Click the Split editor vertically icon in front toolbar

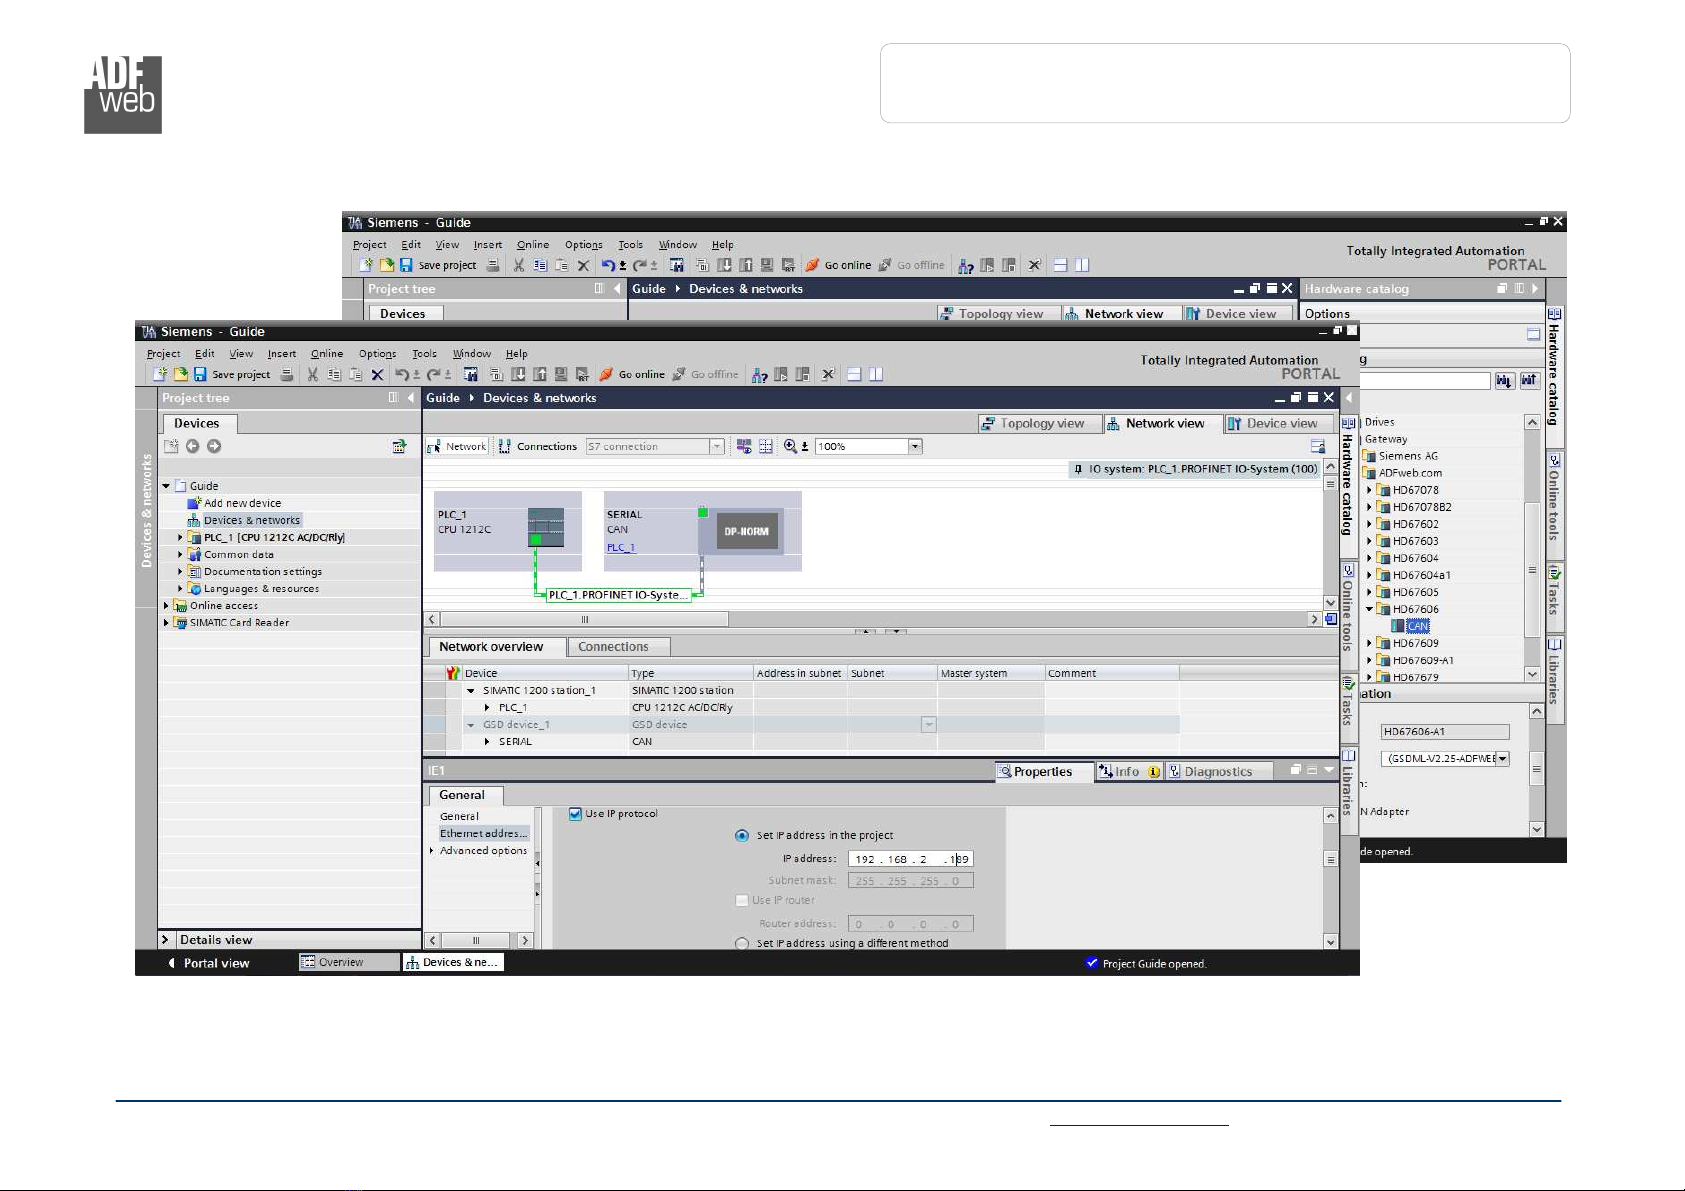click(x=876, y=375)
